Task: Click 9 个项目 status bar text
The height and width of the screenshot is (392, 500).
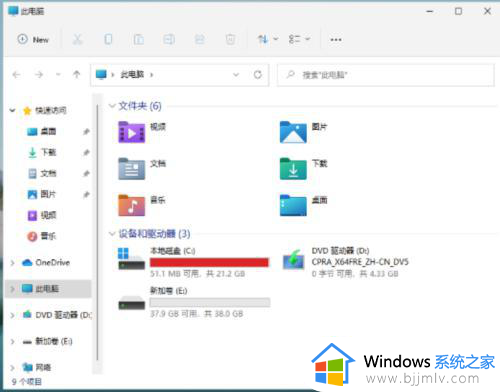Action: pyautogui.click(x=27, y=382)
